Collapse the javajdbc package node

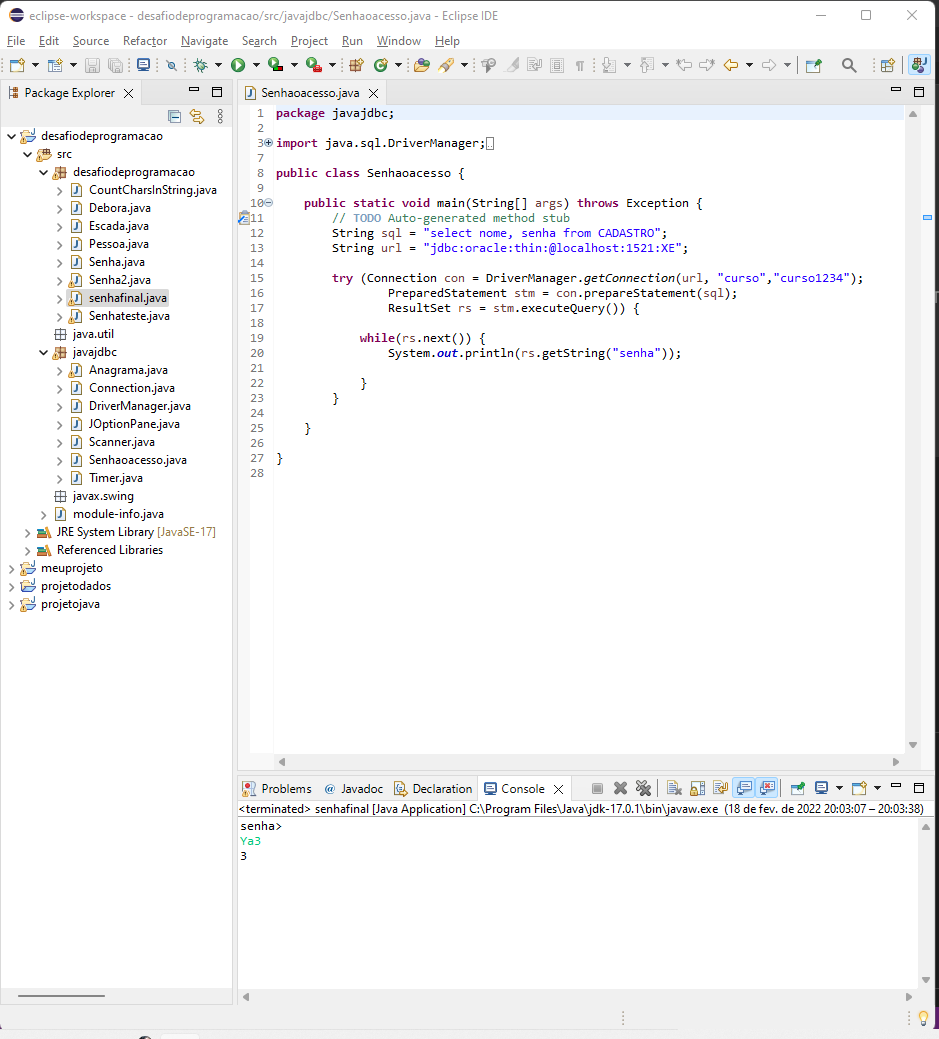pos(43,353)
